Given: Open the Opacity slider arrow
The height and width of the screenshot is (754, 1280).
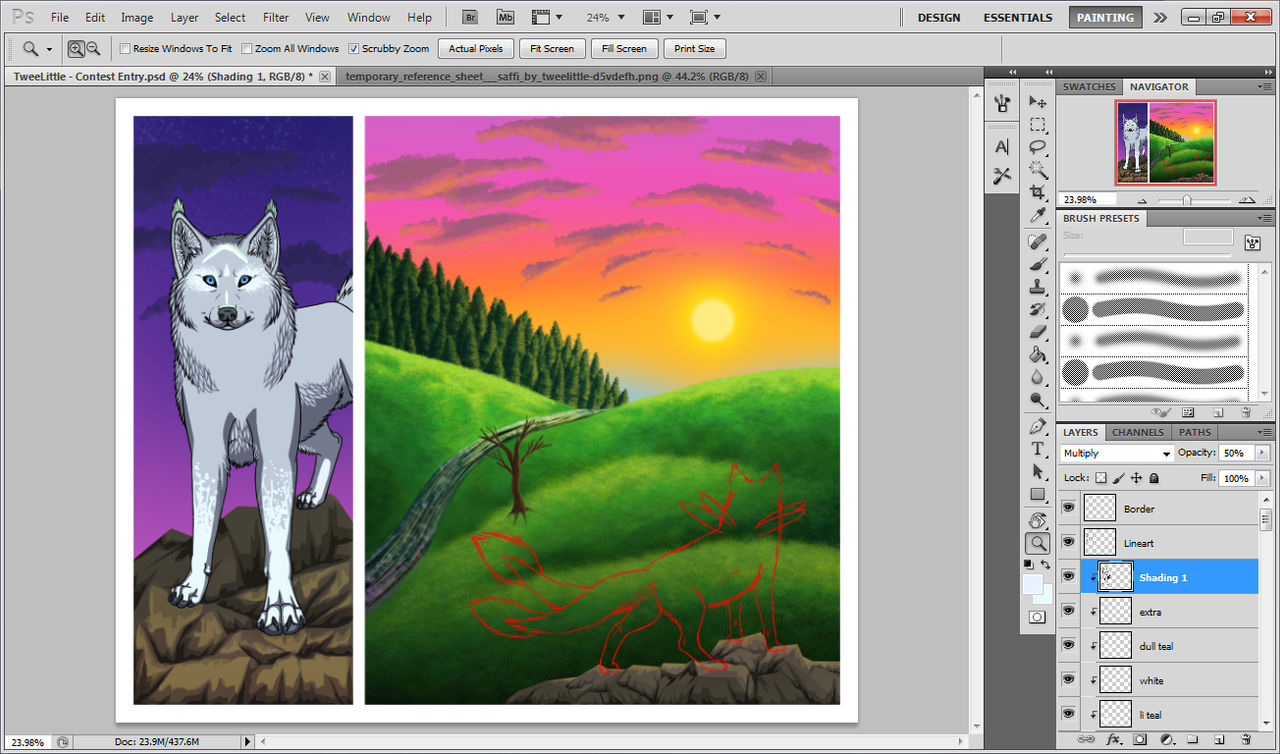Looking at the screenshot, I should 1262,453.
